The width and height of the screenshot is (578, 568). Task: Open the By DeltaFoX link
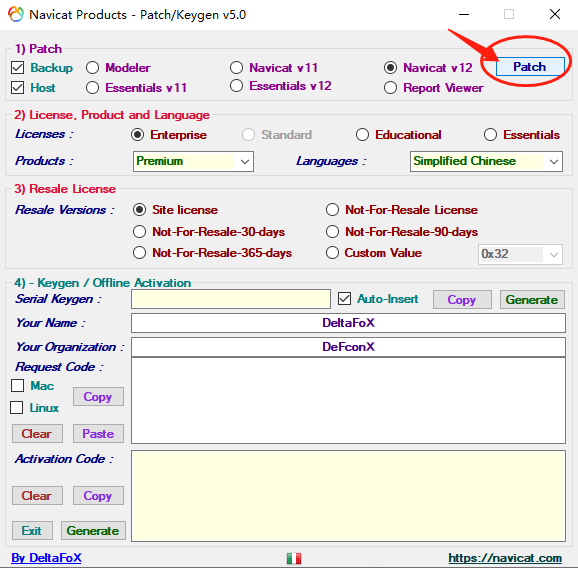click(46, 558)
